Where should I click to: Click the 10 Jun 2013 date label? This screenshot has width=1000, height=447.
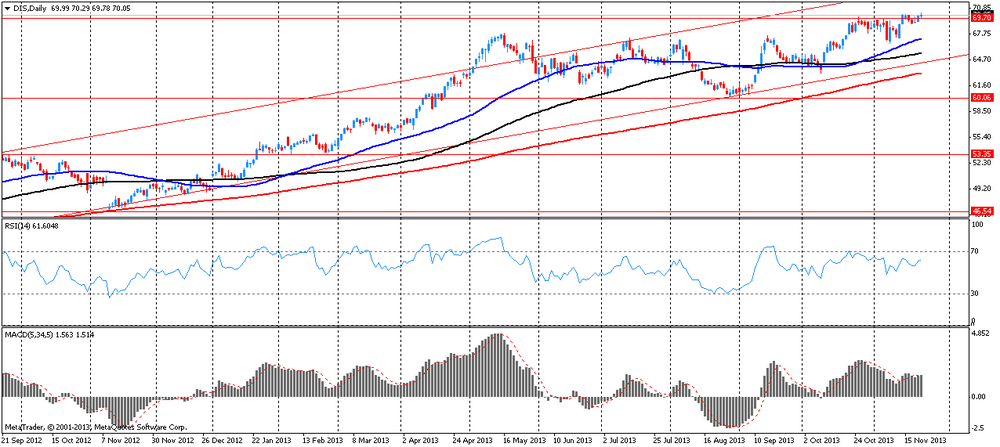tap(573, 441)
